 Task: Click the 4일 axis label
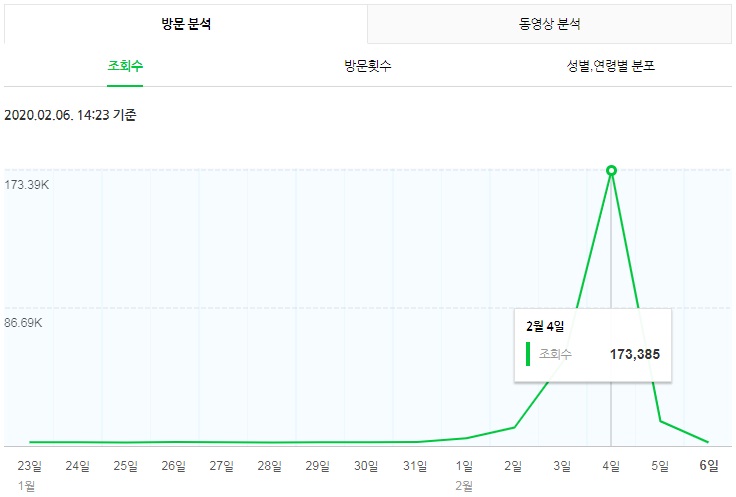tap(611, 465)
